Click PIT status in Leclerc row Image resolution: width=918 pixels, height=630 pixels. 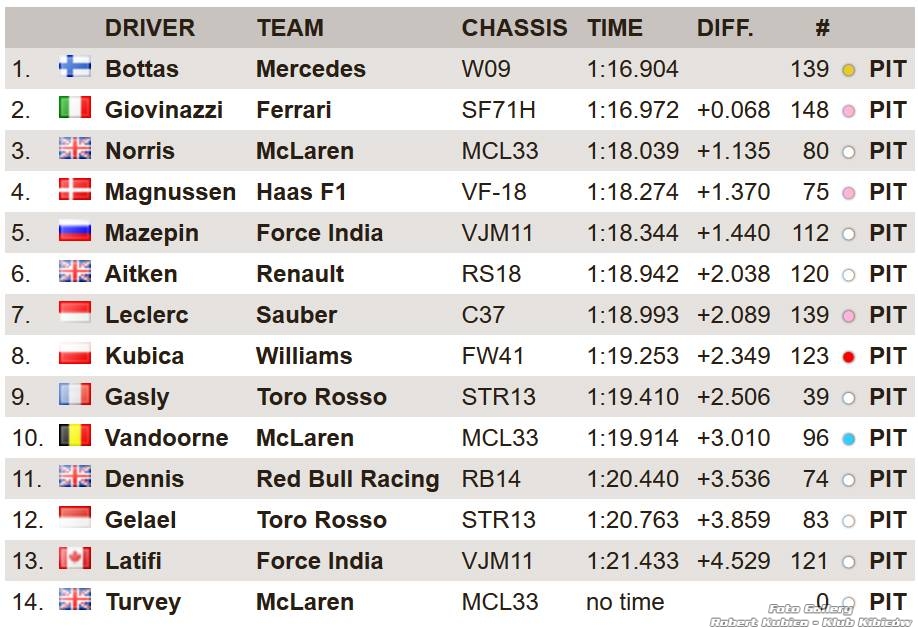tap(888, 315)
